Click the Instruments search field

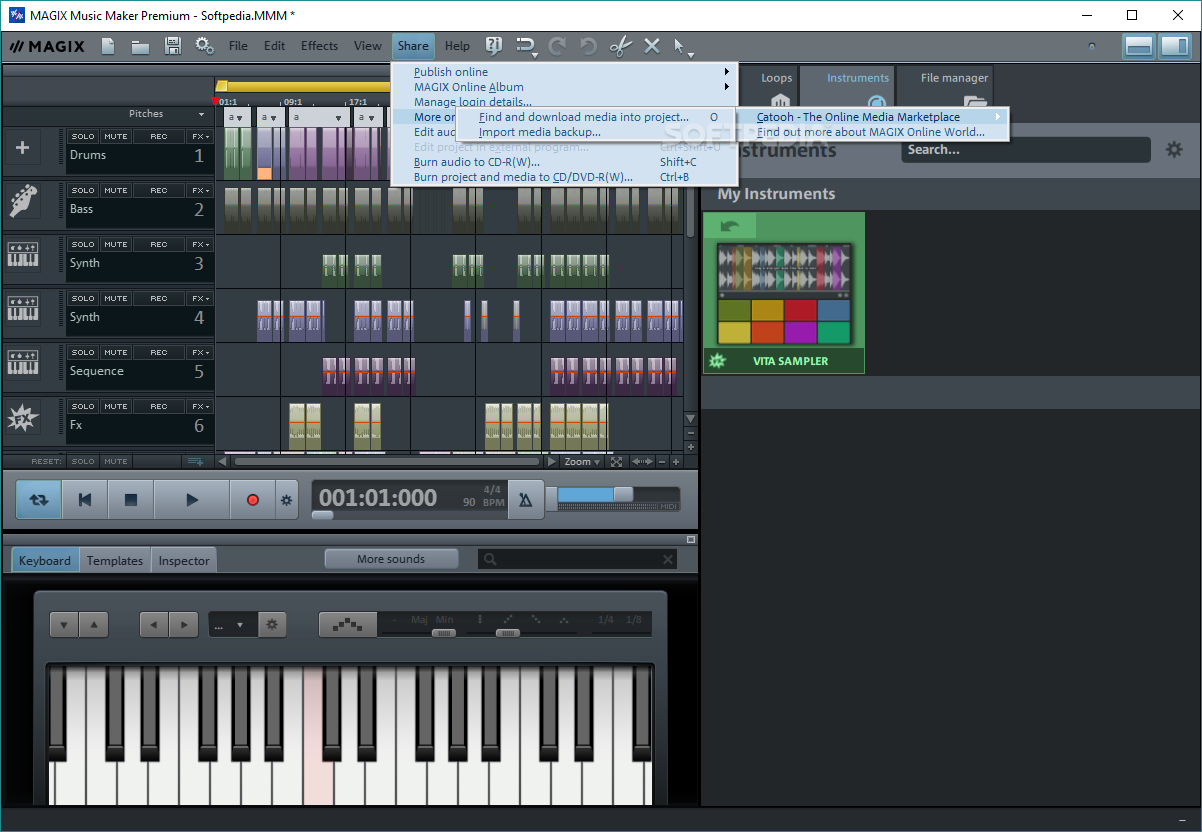[1026, 150]
